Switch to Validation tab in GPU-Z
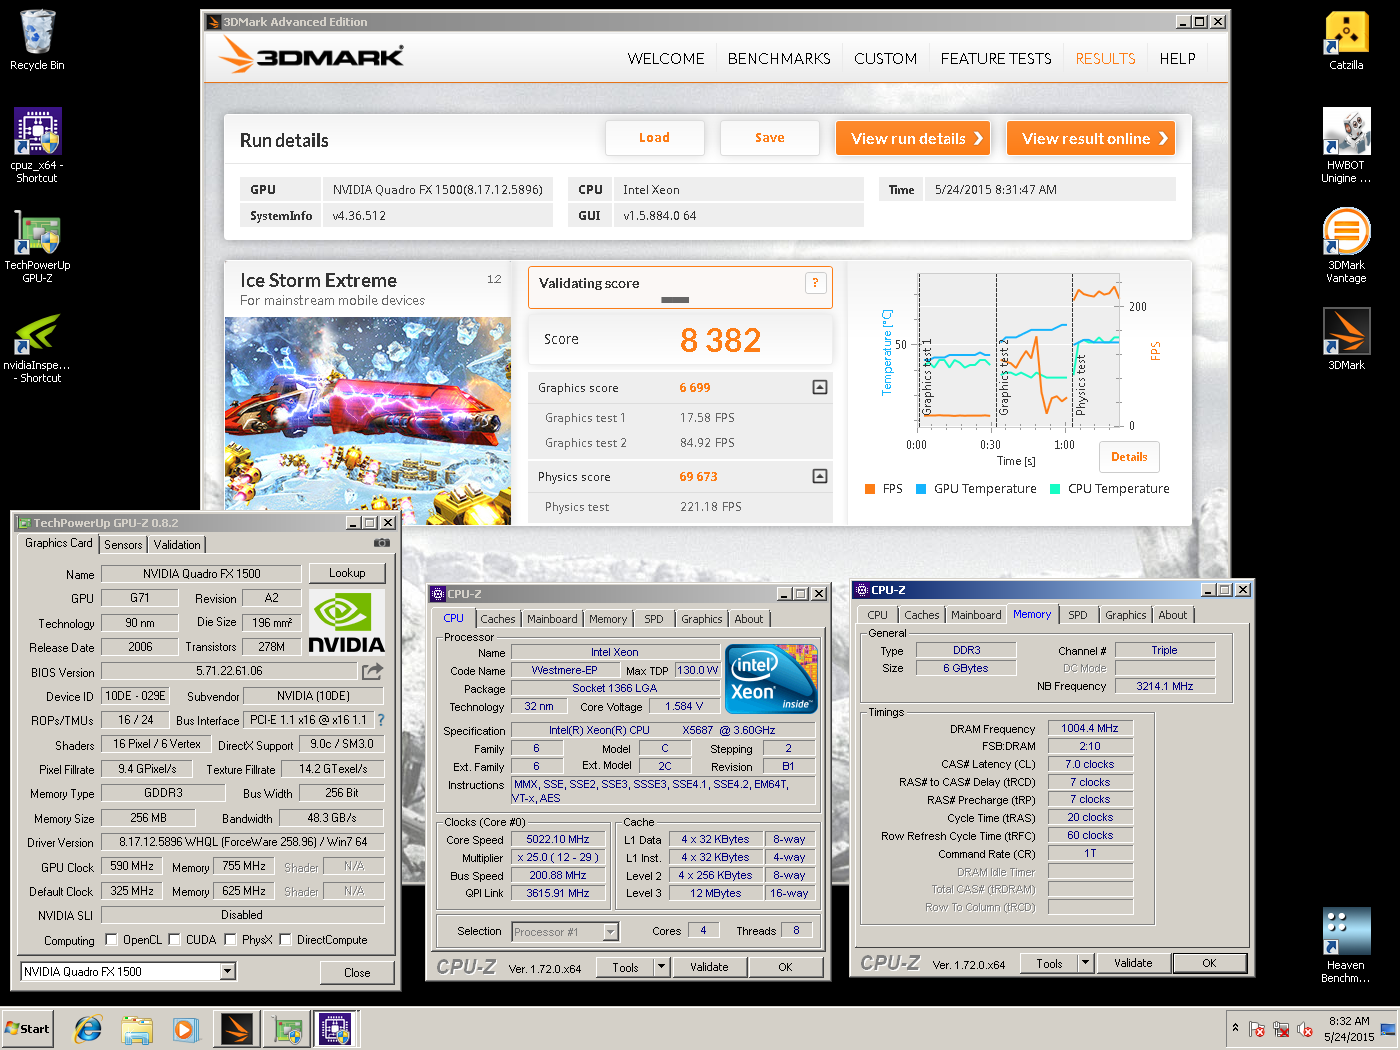Image resolution: width=1400 pixels, height=1050 pixels. point(177,545)
